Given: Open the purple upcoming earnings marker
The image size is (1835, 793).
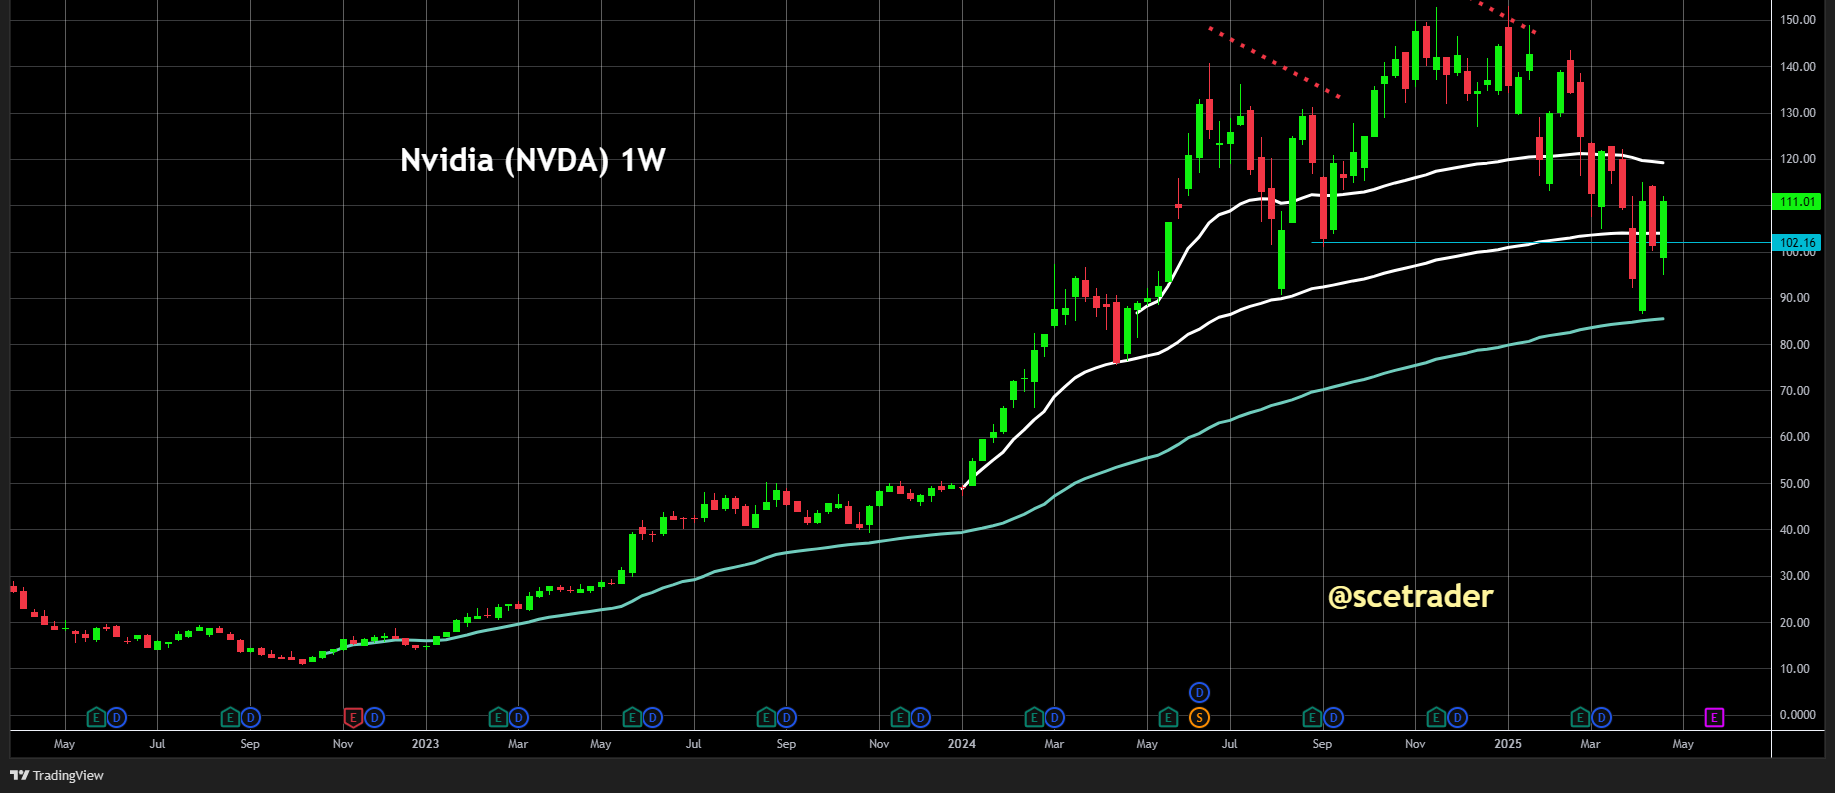Looking at the screenshot, I should 1714,717.
